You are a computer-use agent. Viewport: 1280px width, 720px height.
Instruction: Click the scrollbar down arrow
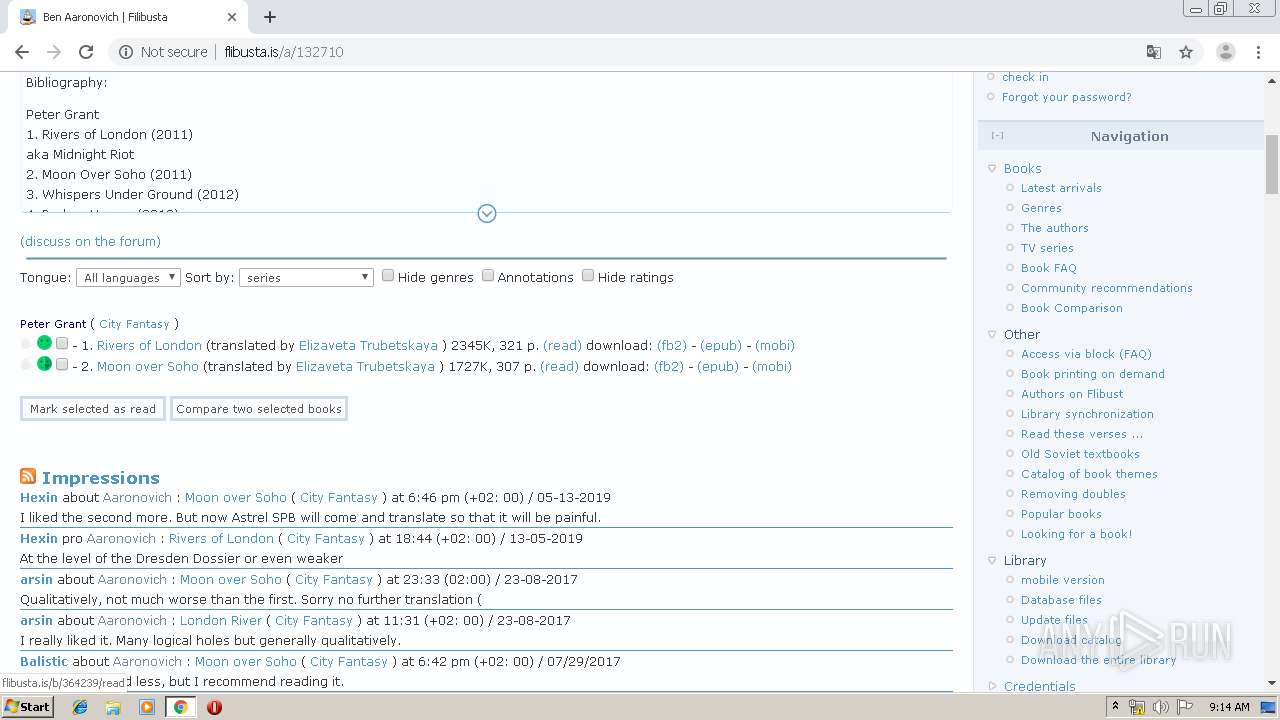(1272, 683)
